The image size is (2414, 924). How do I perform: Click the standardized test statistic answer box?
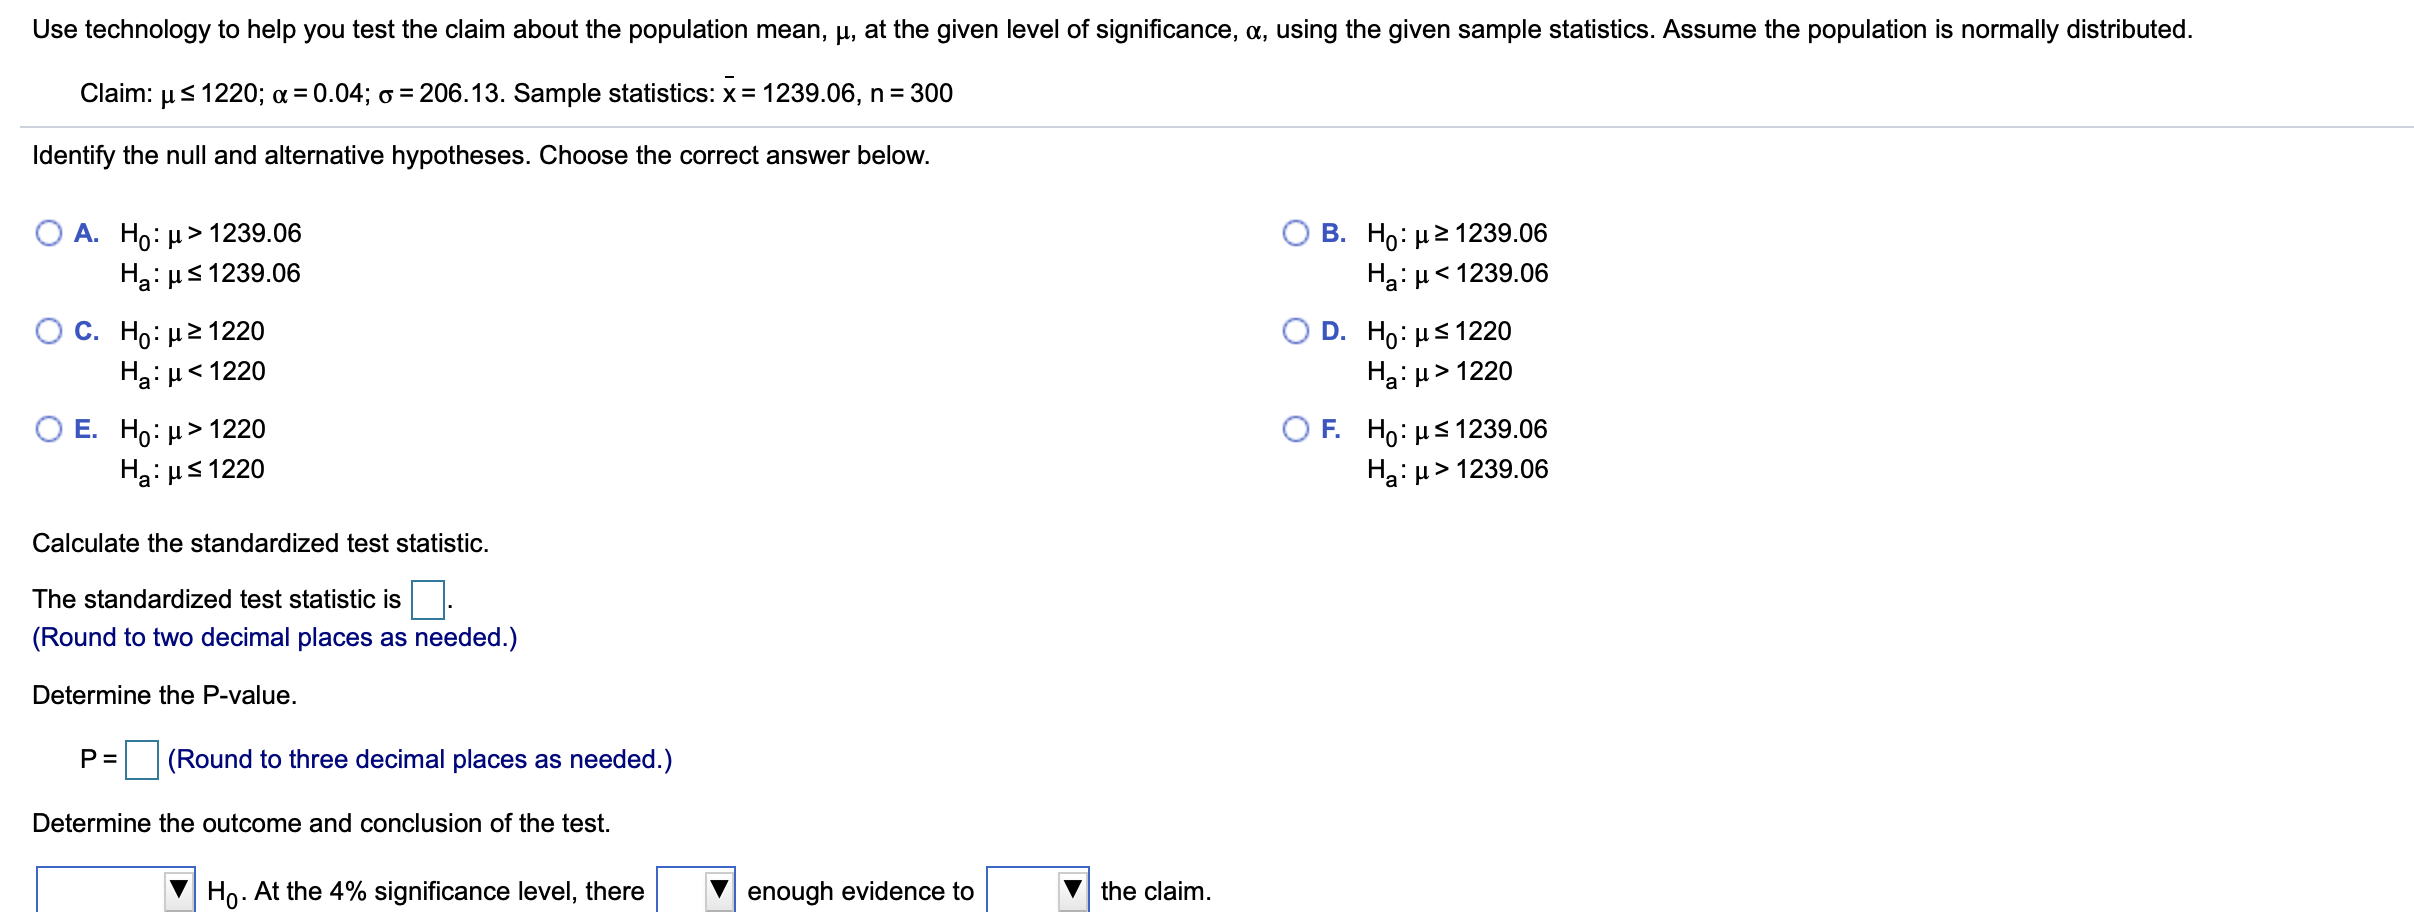(x=427, y=600)
